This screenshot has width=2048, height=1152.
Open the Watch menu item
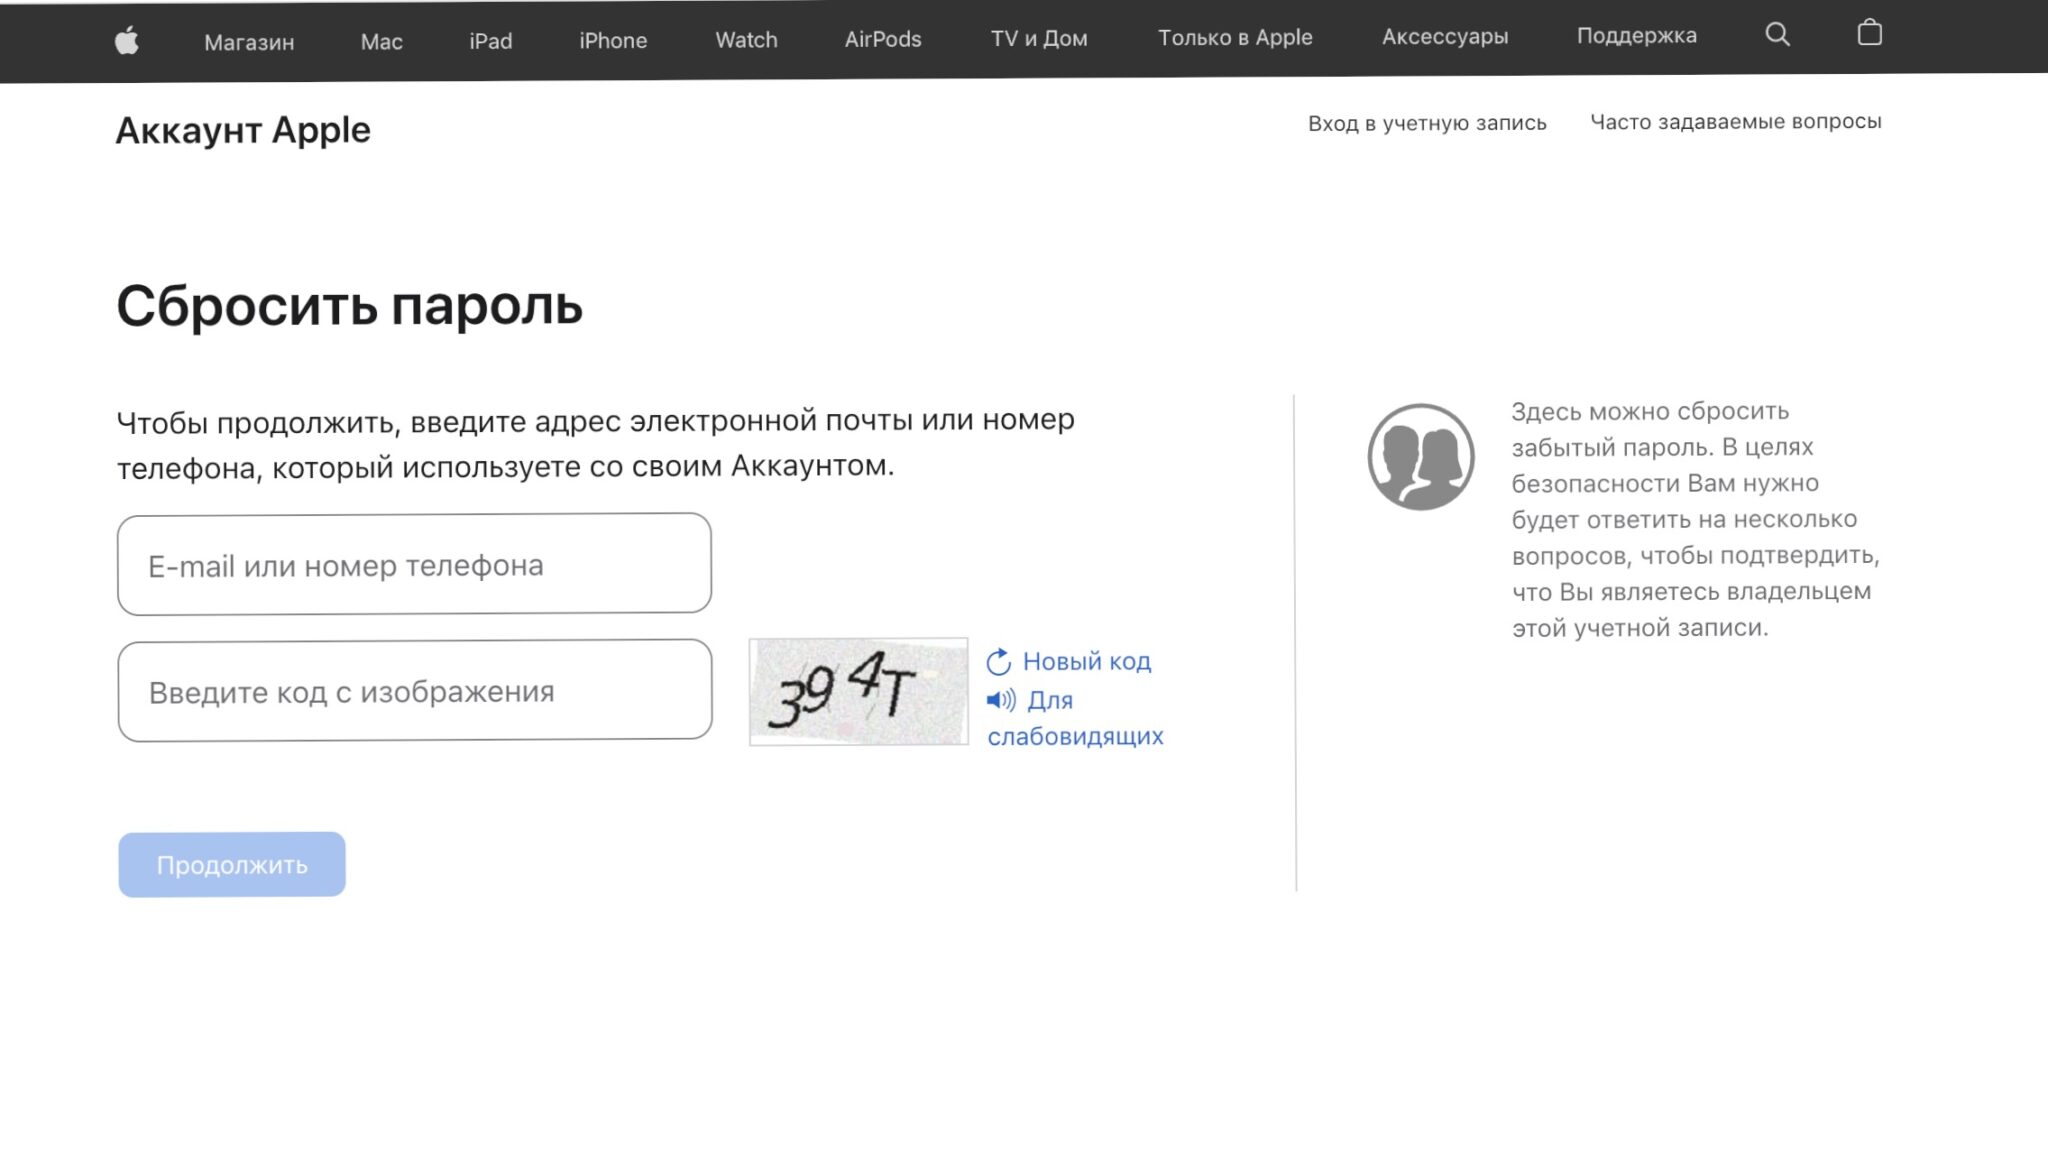746,40
